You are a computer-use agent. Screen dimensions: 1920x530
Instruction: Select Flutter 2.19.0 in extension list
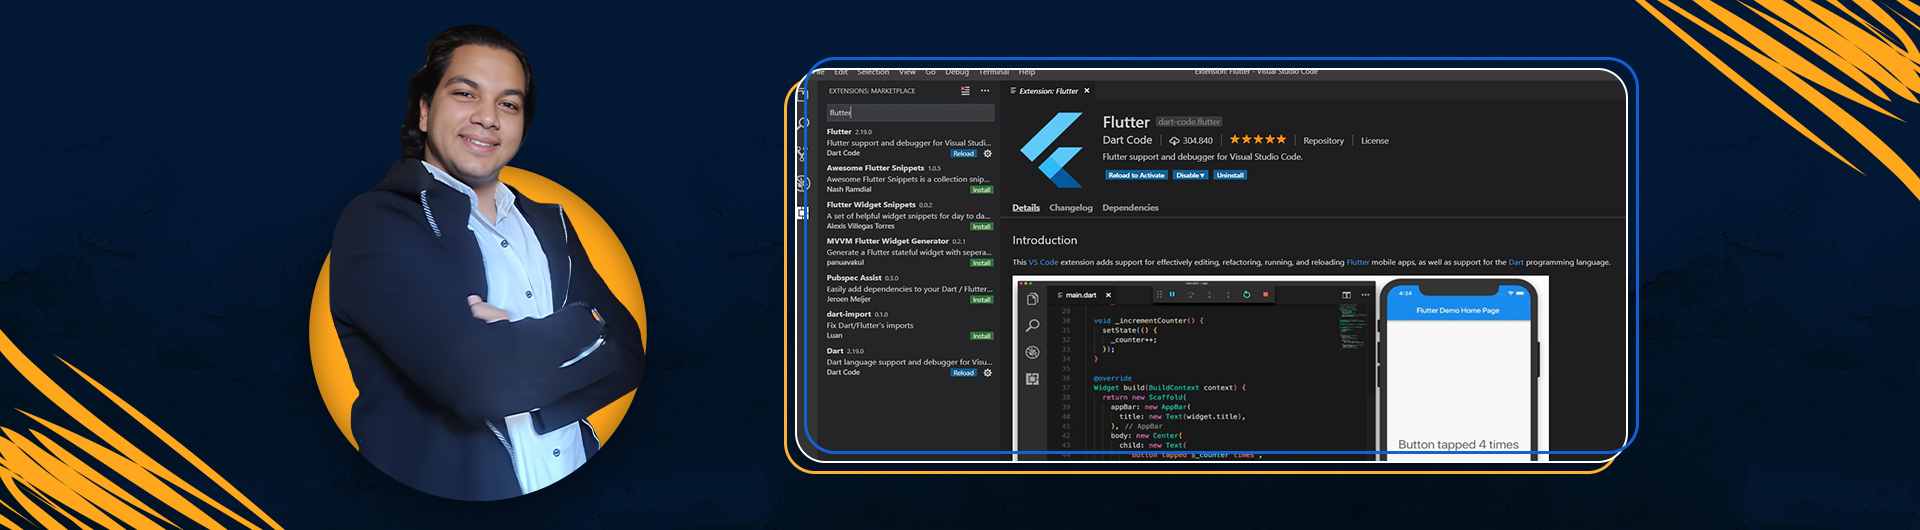(909, 142)
